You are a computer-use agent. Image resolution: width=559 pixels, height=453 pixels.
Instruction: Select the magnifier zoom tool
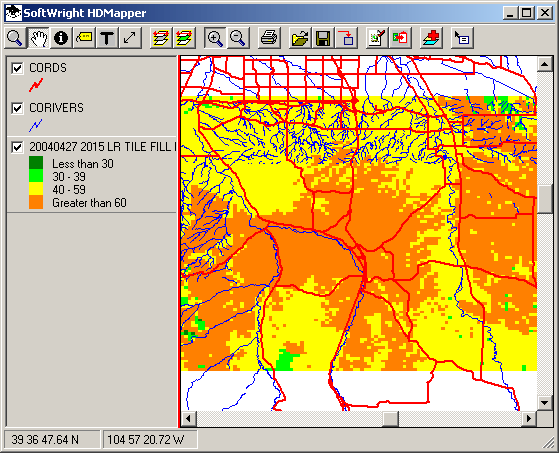[x=15, y=38]
